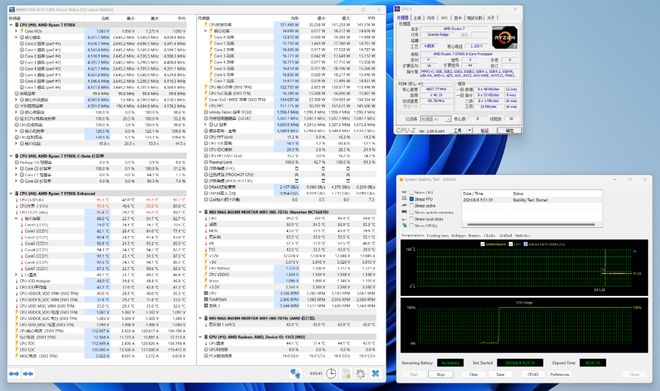Collapse the MSI MAG B650M Nuvoton sensor section
This screenshot has height=391, width=660.
pyautogui.click(x=201, y=212)
